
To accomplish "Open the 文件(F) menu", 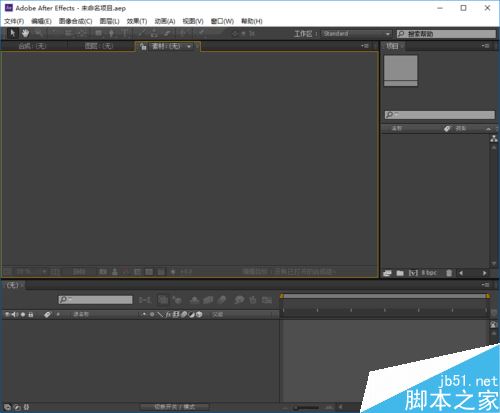I will click(14, 21).
